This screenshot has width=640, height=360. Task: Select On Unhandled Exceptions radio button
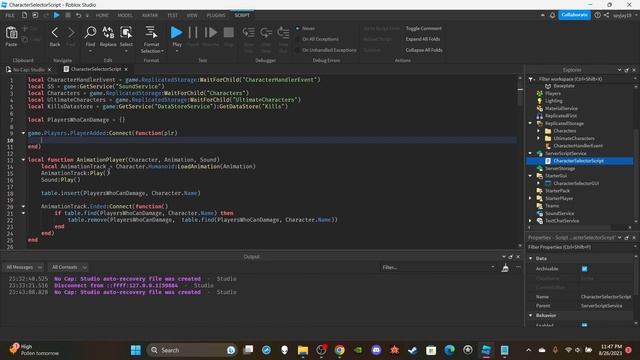[298, 50]
